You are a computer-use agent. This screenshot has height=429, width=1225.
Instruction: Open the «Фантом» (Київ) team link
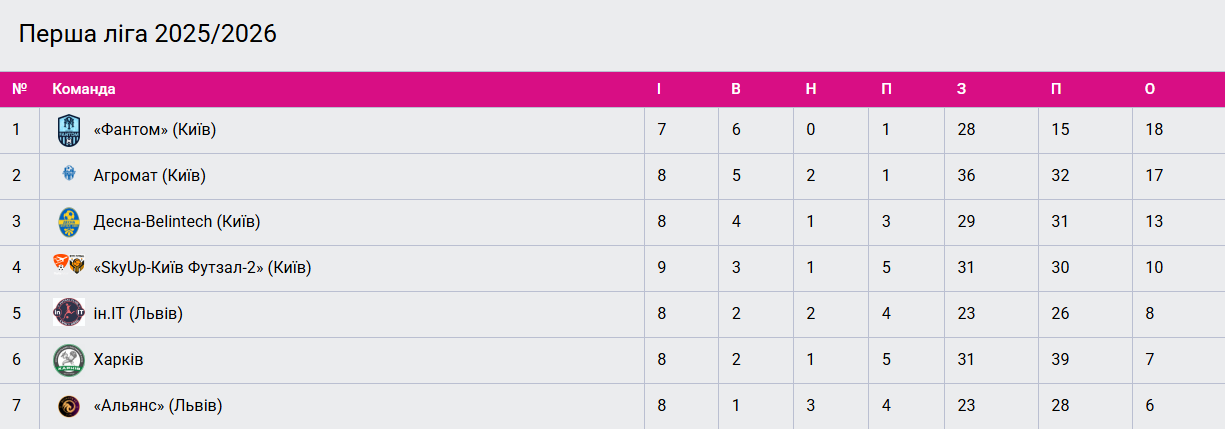pos(155,130)
